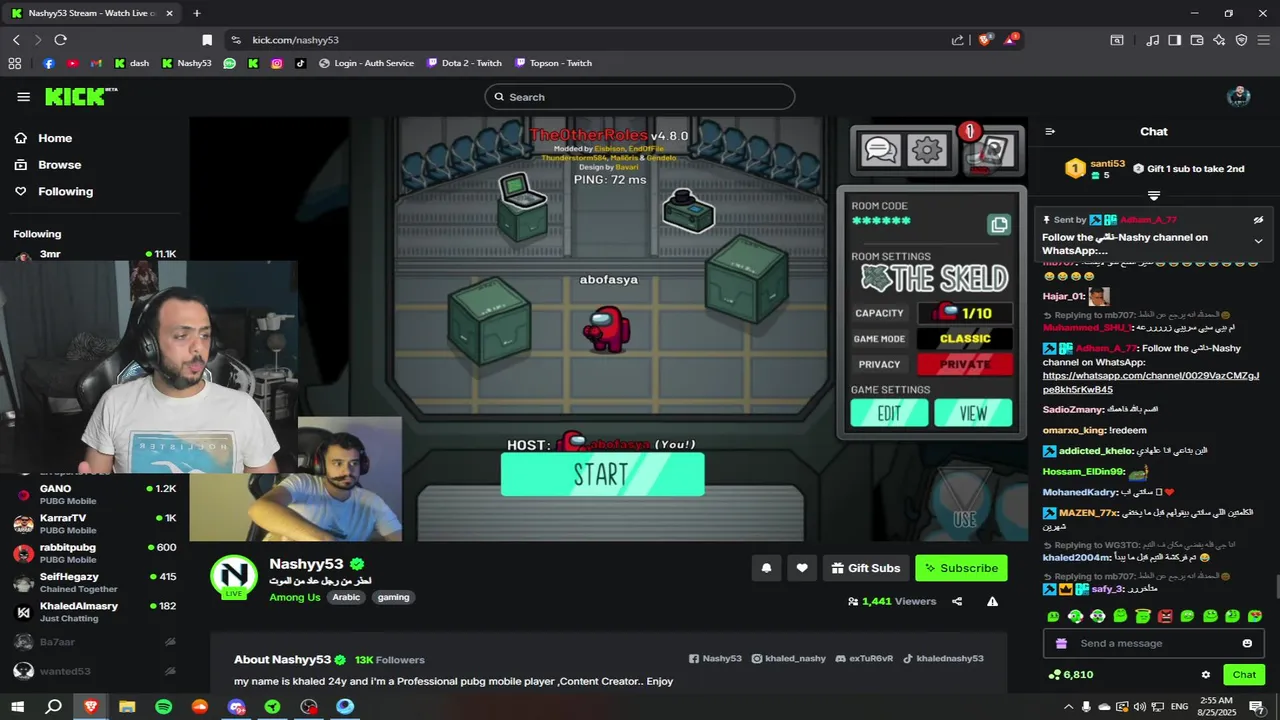Open OBS Studio from the taskbar

pos(309,706)
